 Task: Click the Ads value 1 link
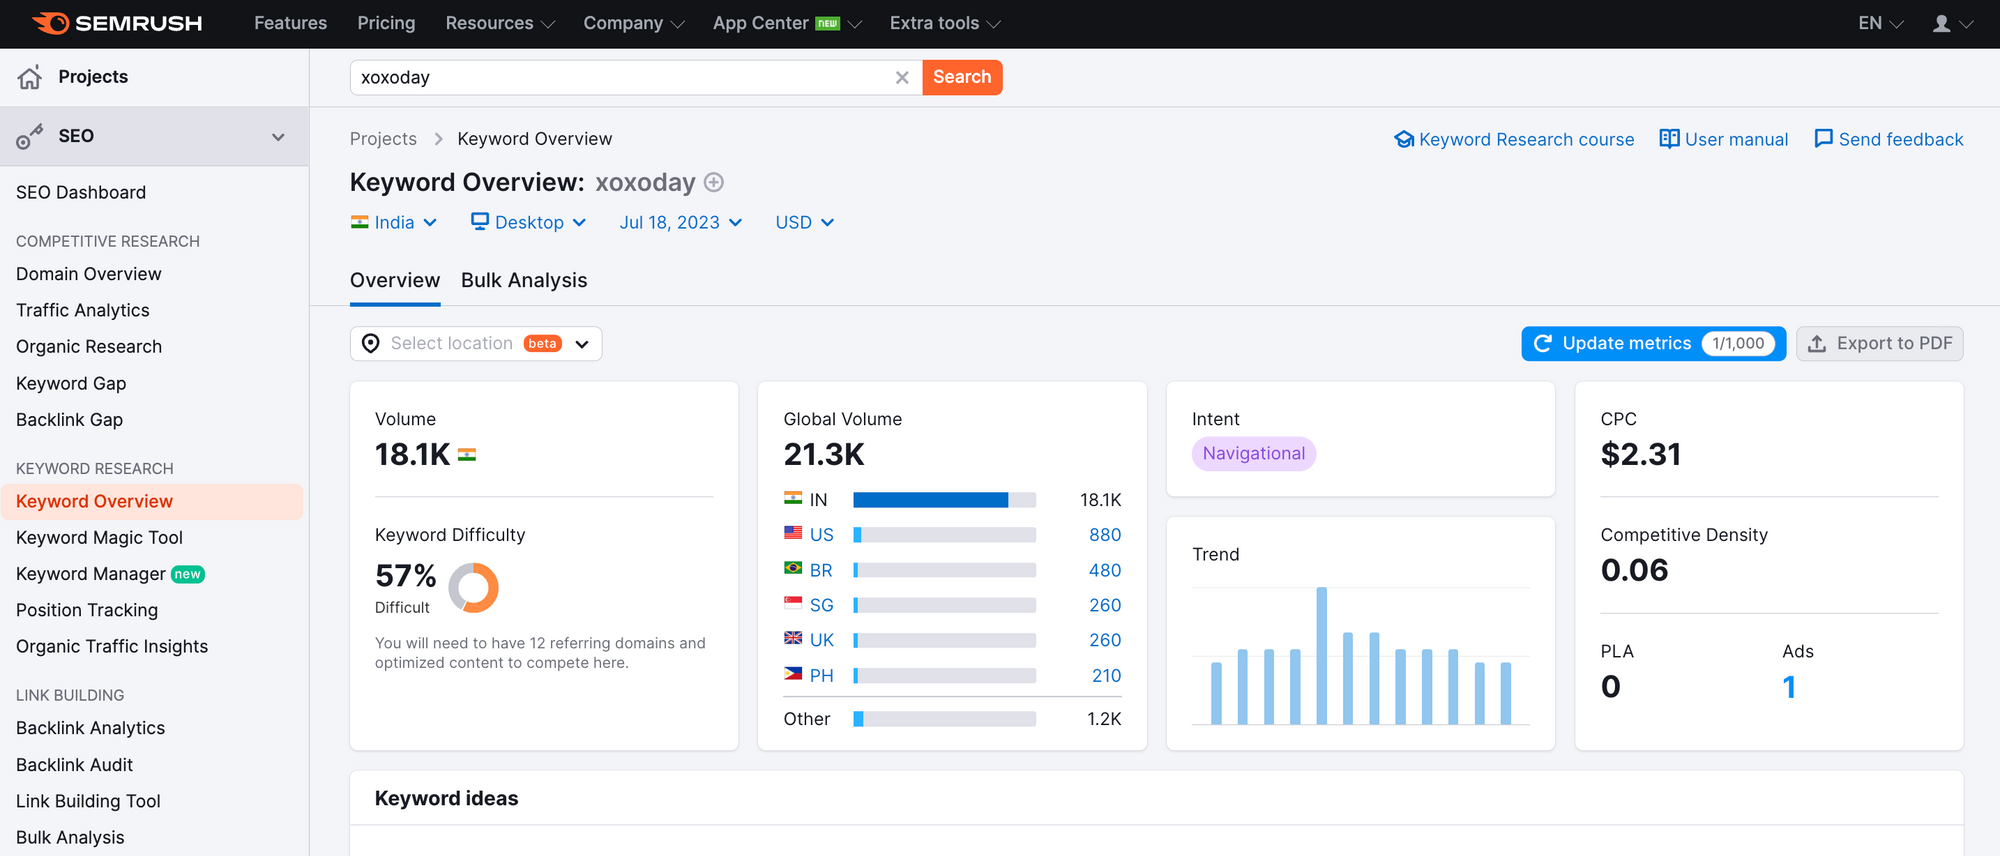tap(1789, 687)
